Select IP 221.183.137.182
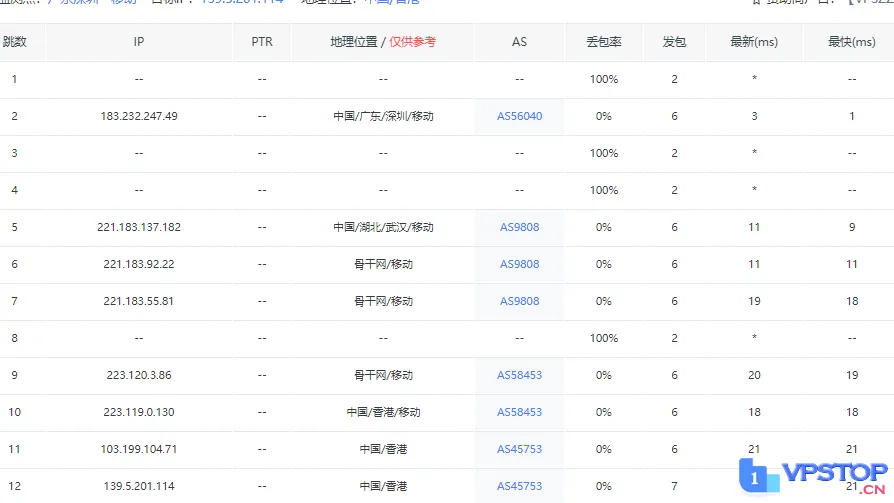This screenshot has width=894, height=503. click(x=139, y=227)
